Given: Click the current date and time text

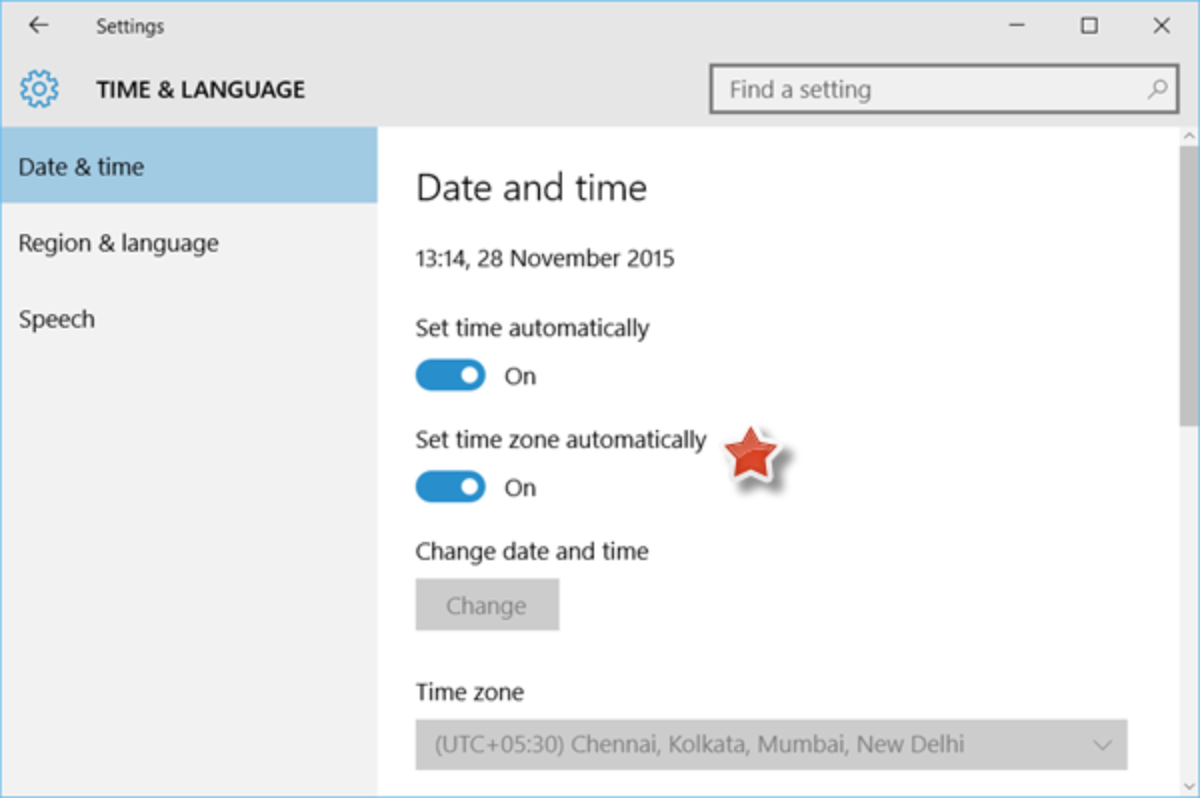Looking at the screenshot, I should 545,259.
